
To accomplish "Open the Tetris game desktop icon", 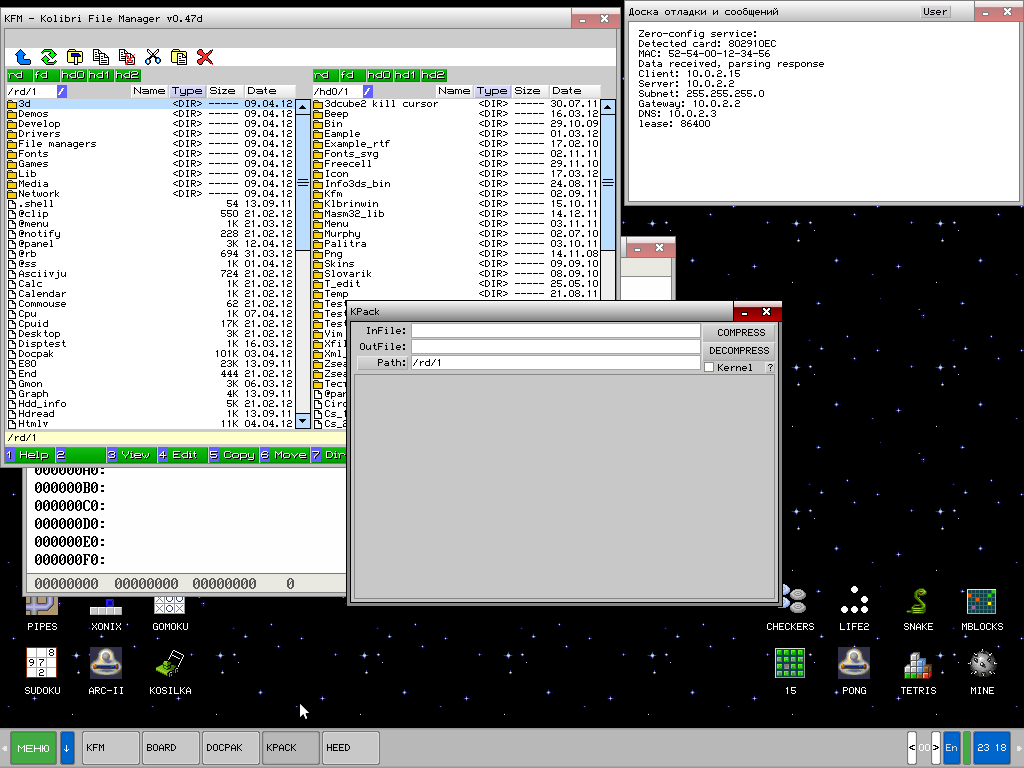I will pos(917,668).
